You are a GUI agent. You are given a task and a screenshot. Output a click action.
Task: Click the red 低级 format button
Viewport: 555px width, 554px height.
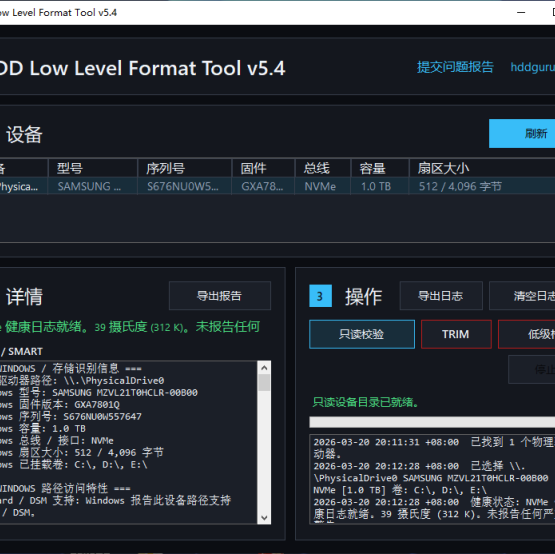point(526,334)
